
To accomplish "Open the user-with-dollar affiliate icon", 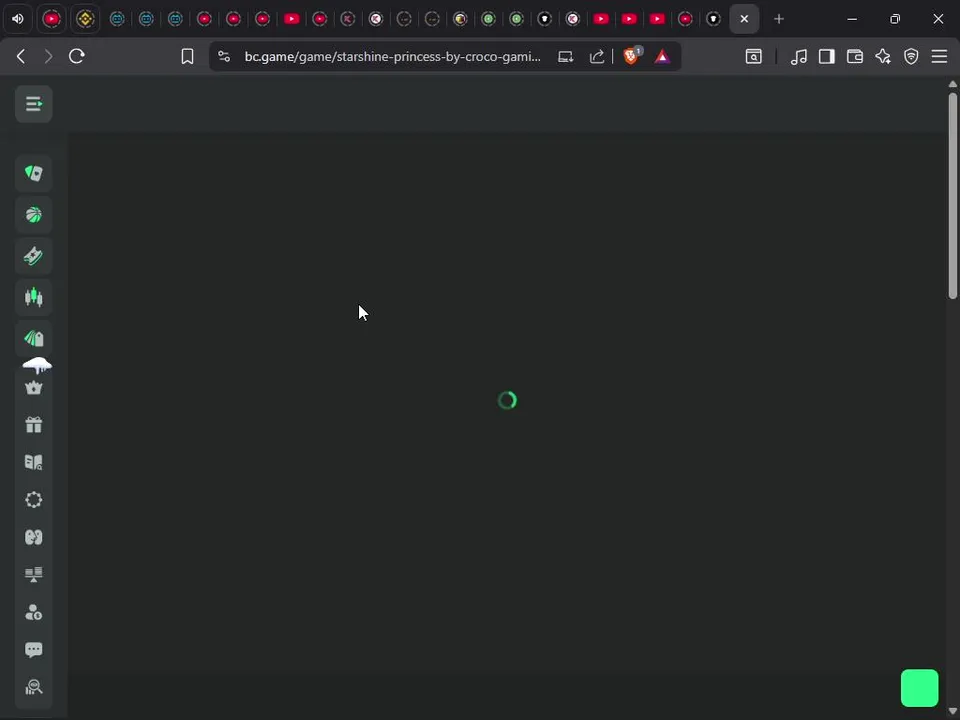I will pos(34,612).
